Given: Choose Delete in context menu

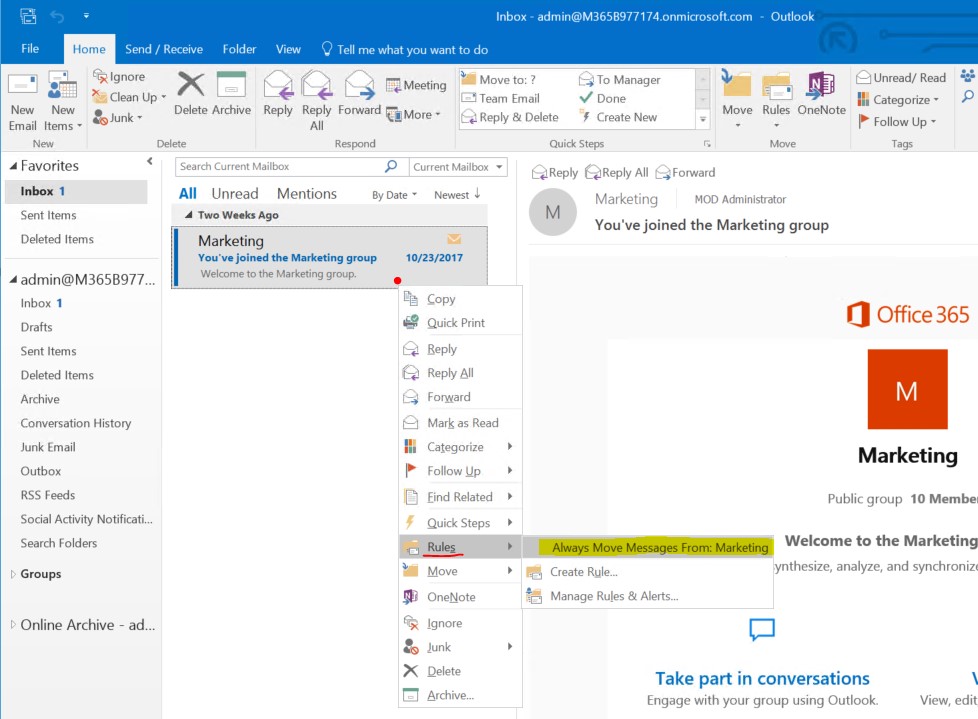Looking at the screenshot, I should click(444, 671).
